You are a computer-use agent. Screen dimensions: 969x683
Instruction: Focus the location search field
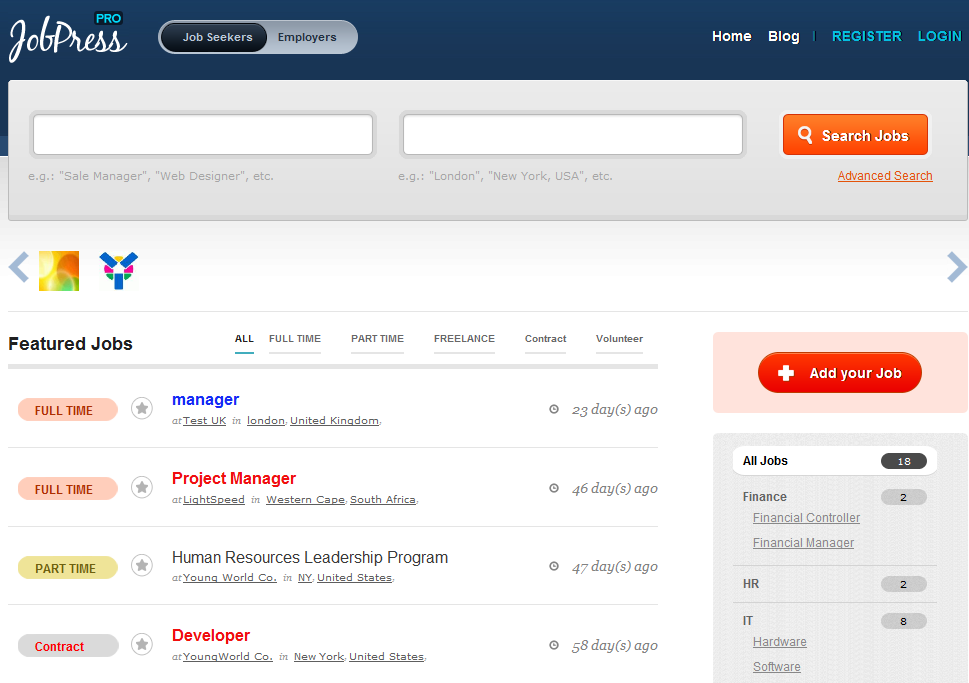click(x=573, y=135)
